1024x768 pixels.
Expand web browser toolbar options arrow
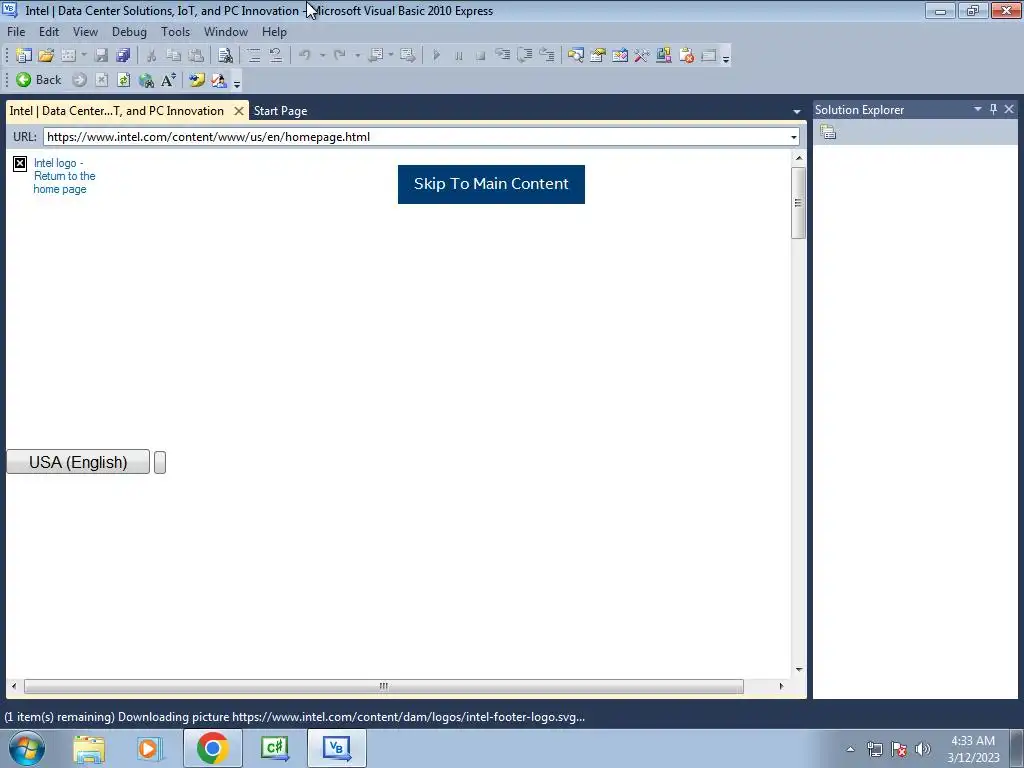[236, 82]
